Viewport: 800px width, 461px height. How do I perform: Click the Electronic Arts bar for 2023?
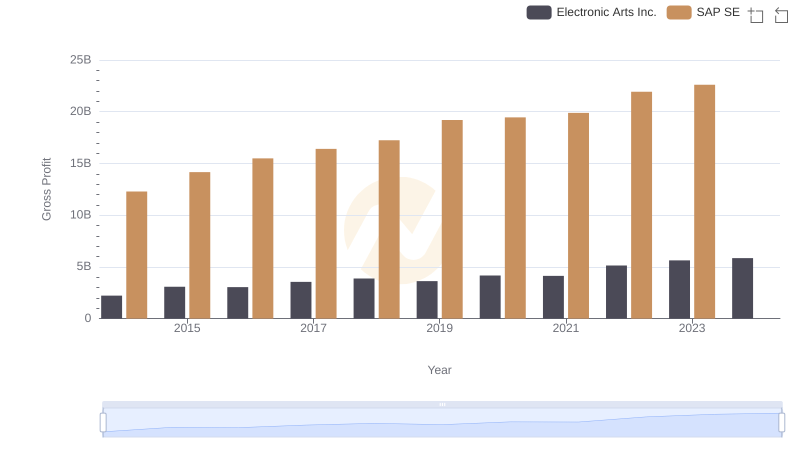(680, 290)
